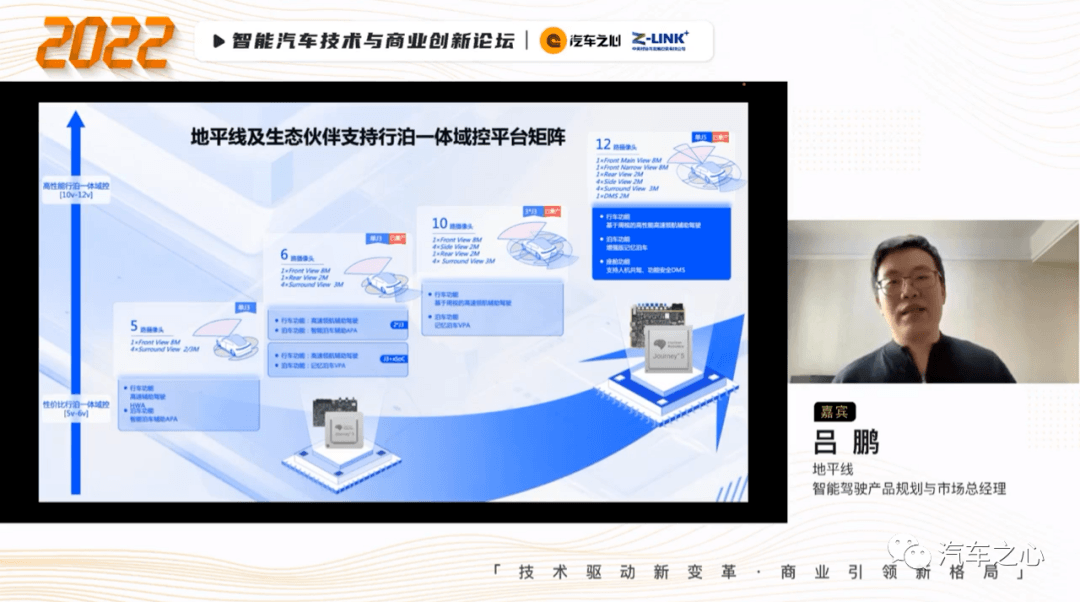Click the 12 路摄像头 heading
The width and height of the screenshot is (1080, 602).
[x=616, y=145]
